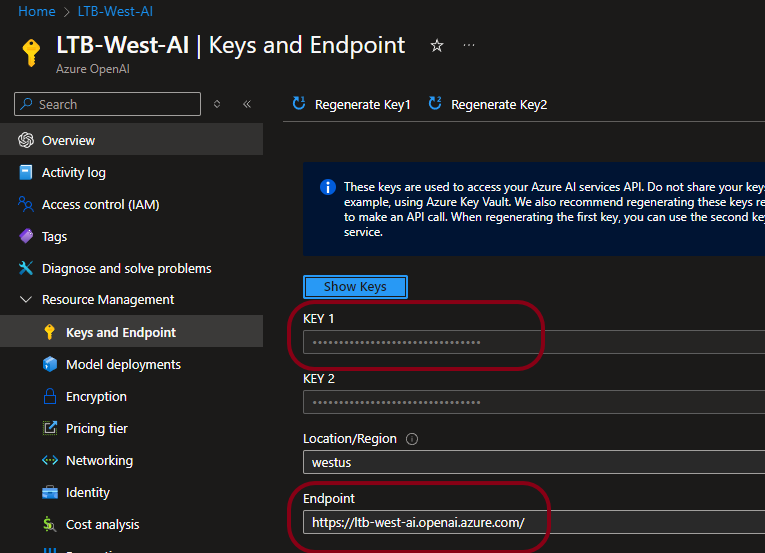Click the Pricing tier edit icon
The width and height of the screenshot is (765, 553).
click(50, 428)
